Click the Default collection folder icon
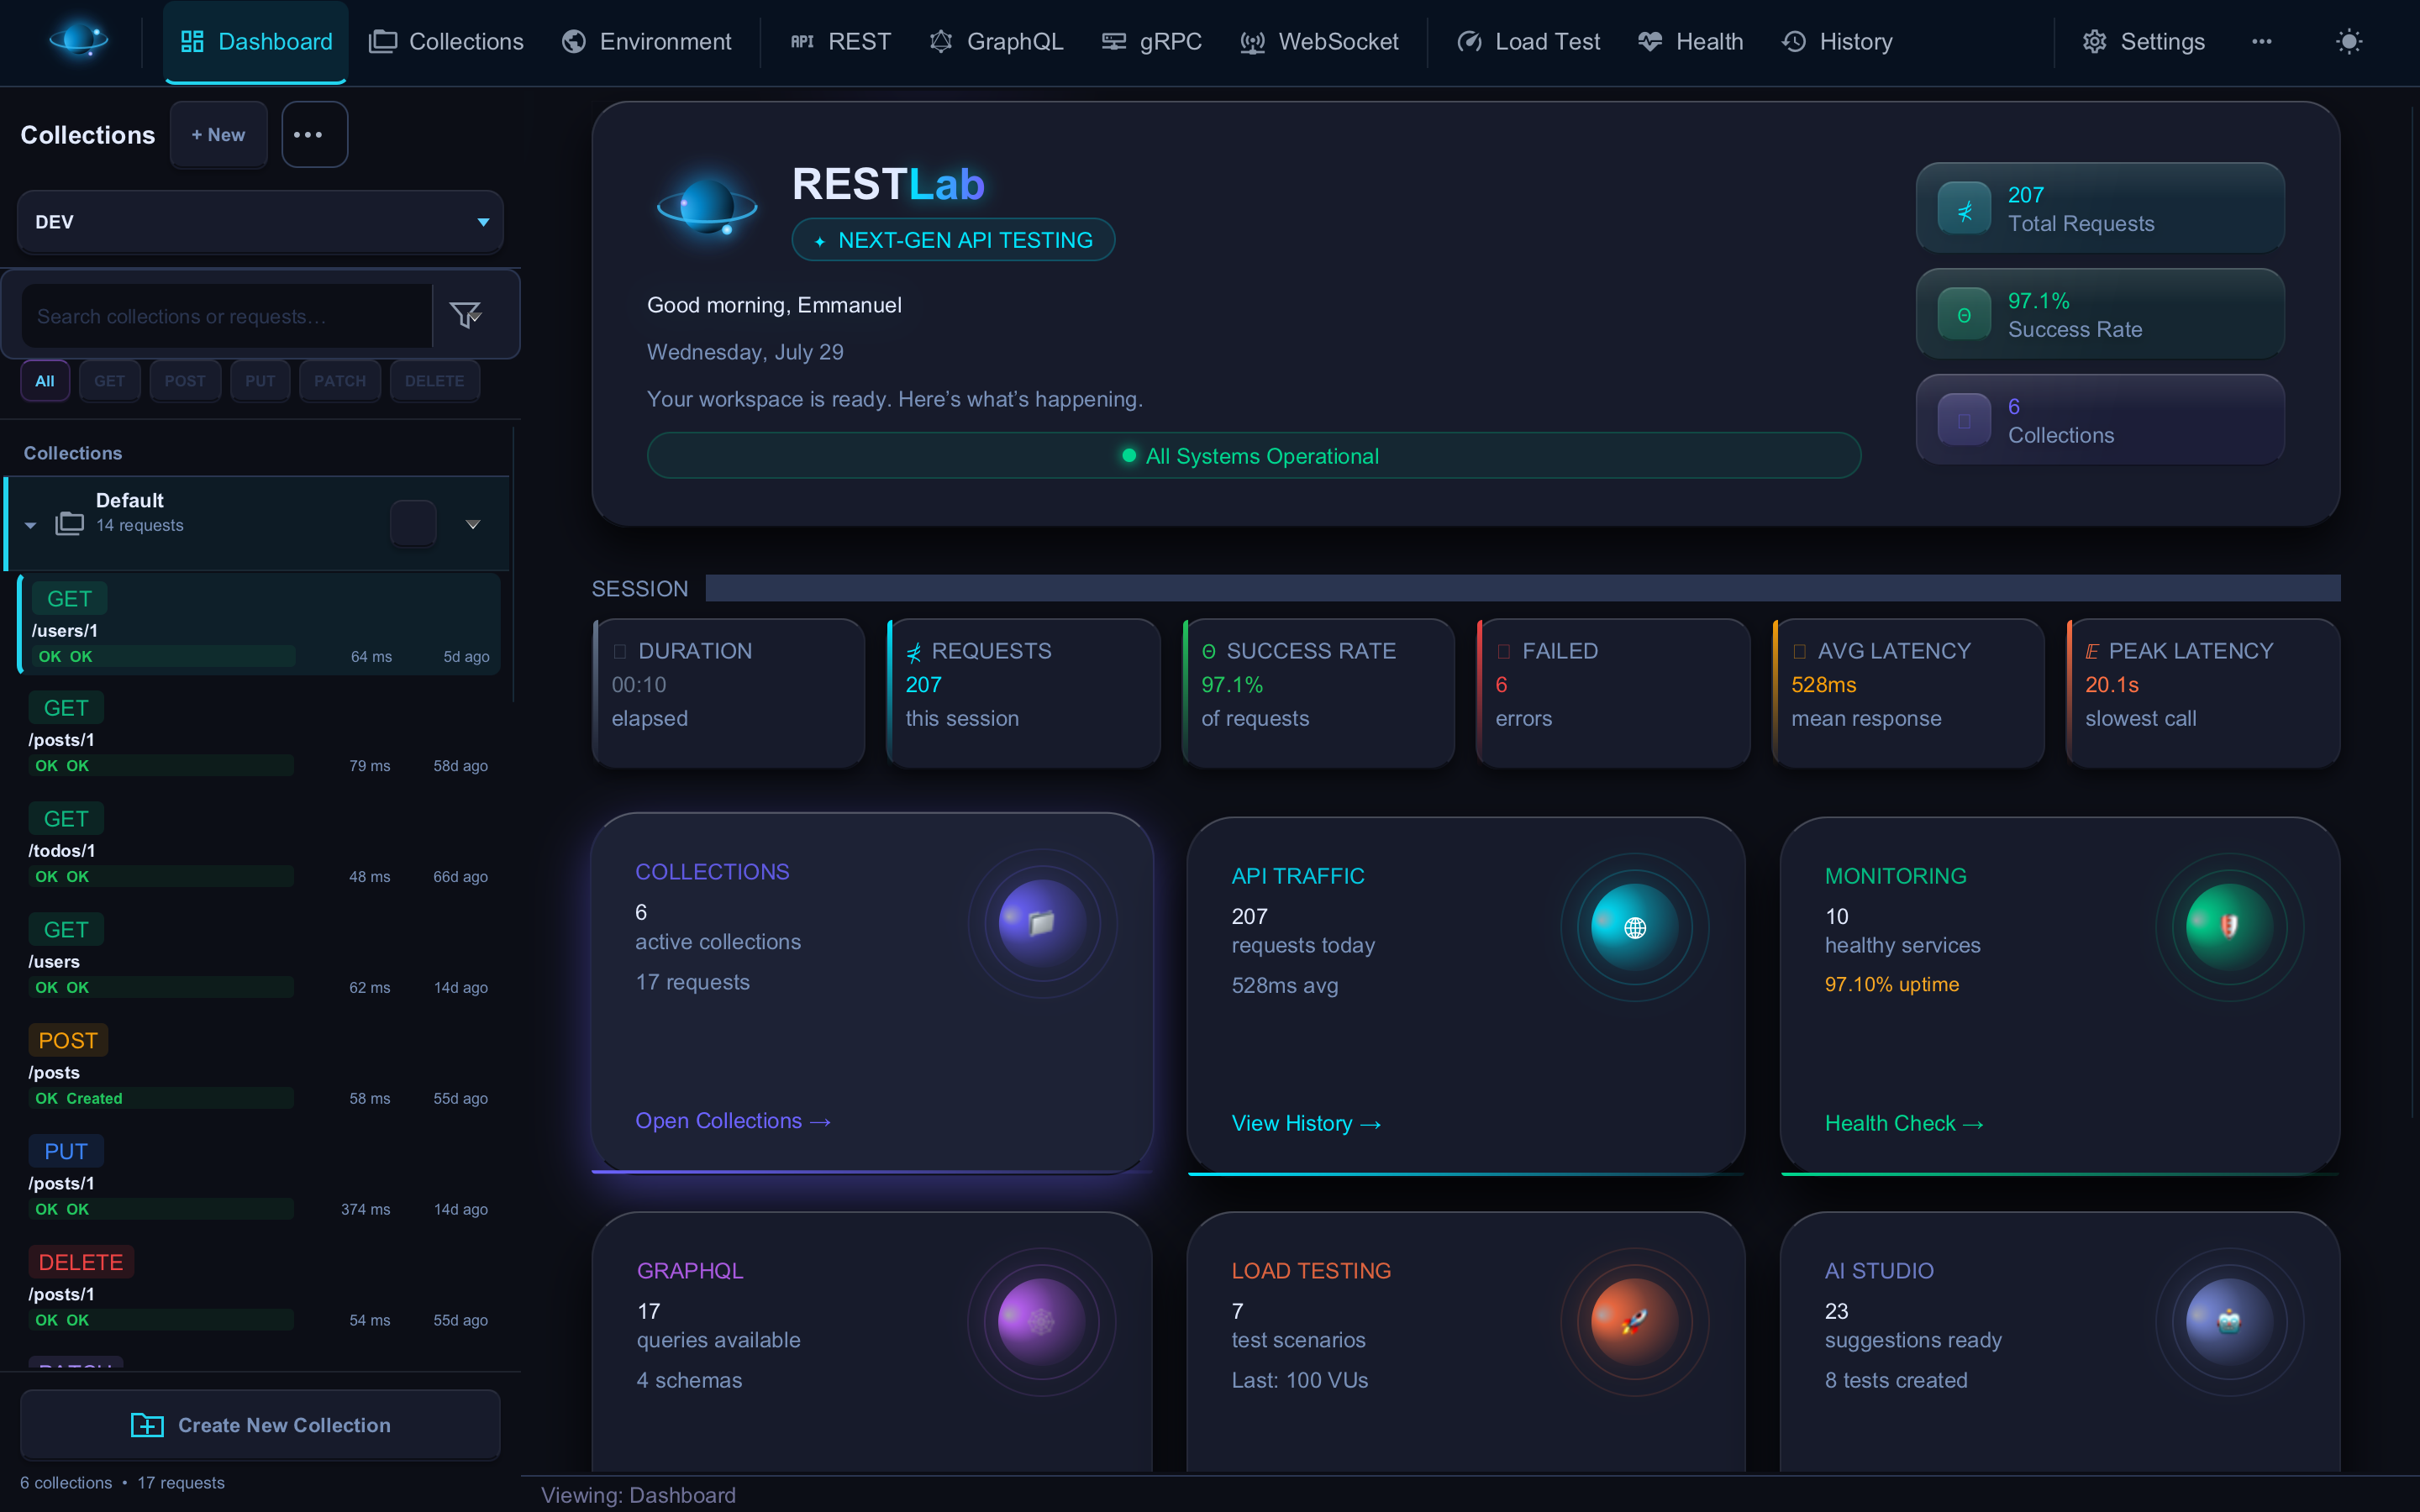The height and width of the screenshot is (1512, 2420). tap(69, 523)
